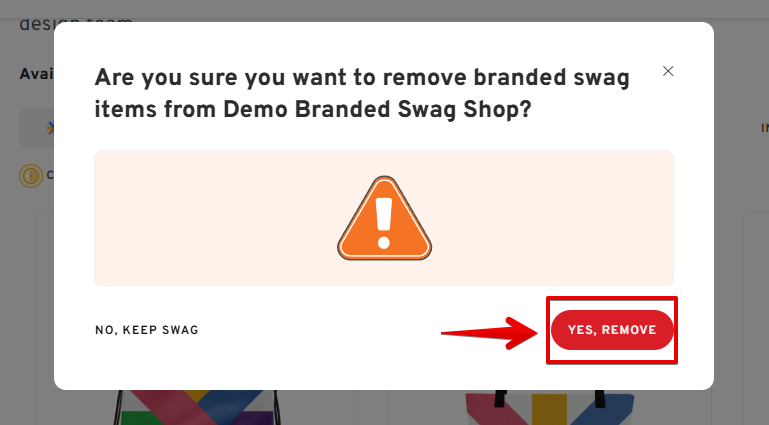
Task: Click the partial "IN" label at right edge
Action: 764,128
